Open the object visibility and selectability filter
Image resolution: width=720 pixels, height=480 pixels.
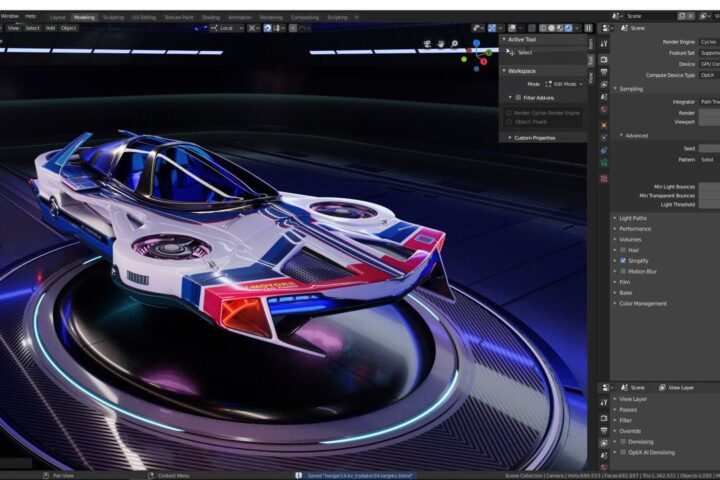(478, 28)
